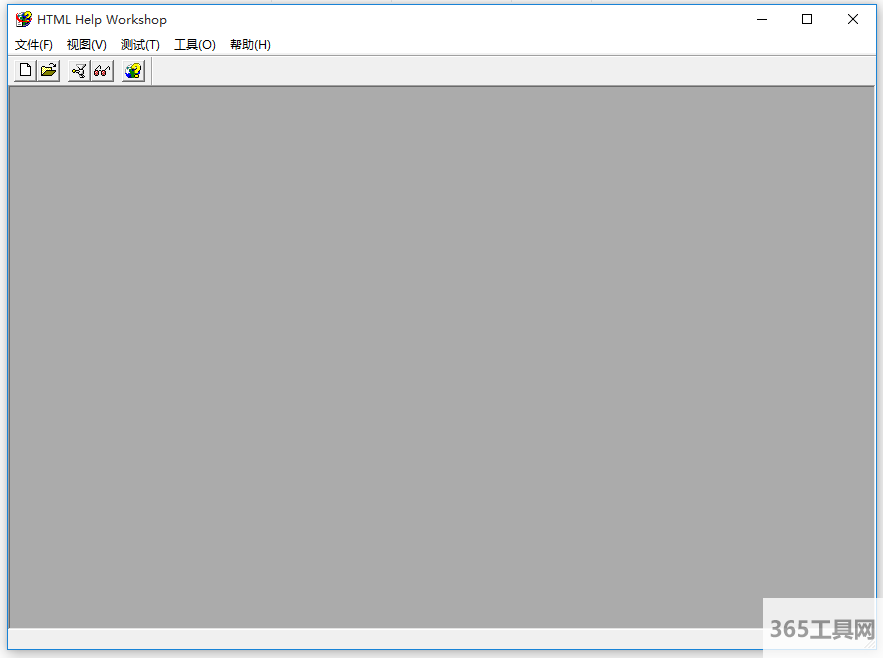Click the glasses View compiled file icon
Screen dimensions: 883x658
[102, 71]
